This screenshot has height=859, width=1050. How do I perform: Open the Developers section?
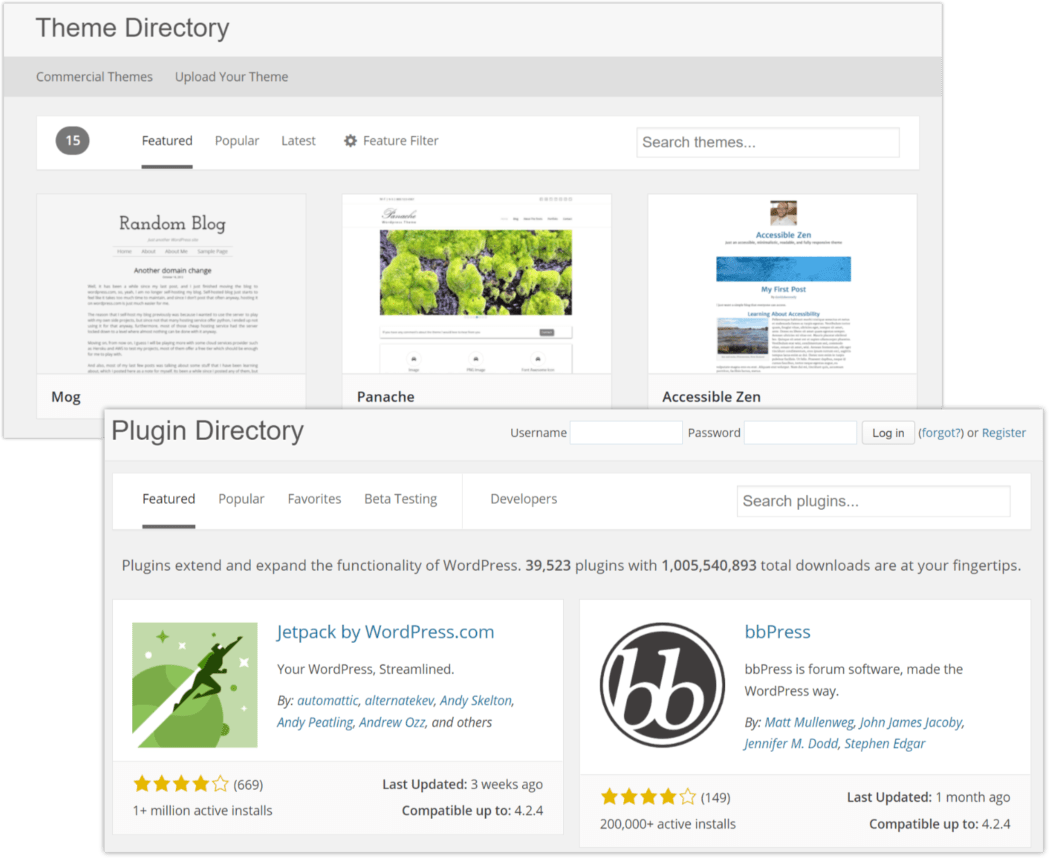point(524,498)
